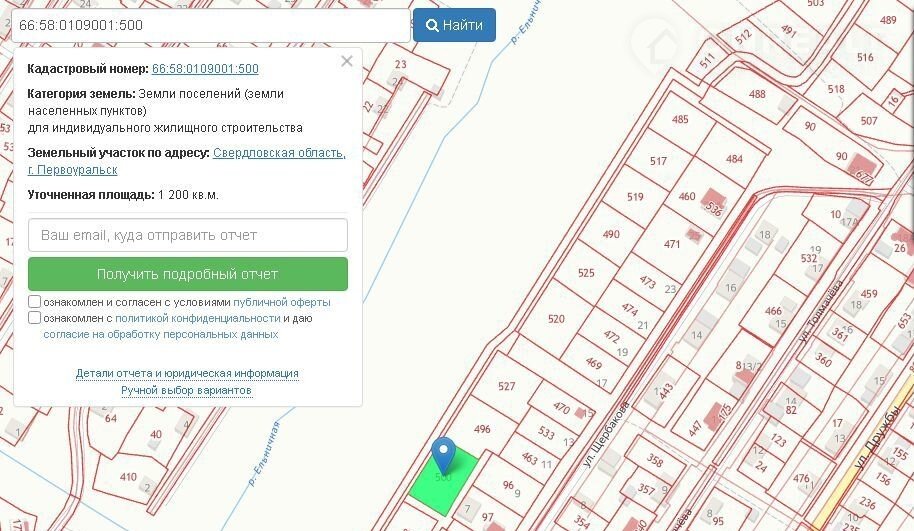Select parcel 520 on the map
The height and width of the screenshot is (531, 914).
pyautogui.click(x=556, y=319)
